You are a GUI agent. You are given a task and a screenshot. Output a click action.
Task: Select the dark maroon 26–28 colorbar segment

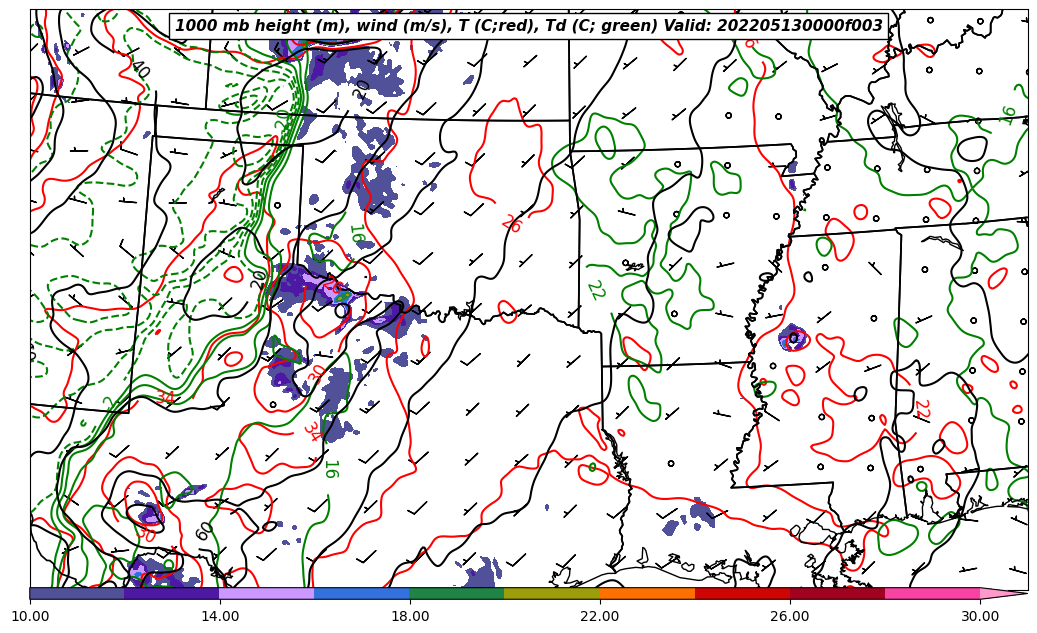click(837, 593)
